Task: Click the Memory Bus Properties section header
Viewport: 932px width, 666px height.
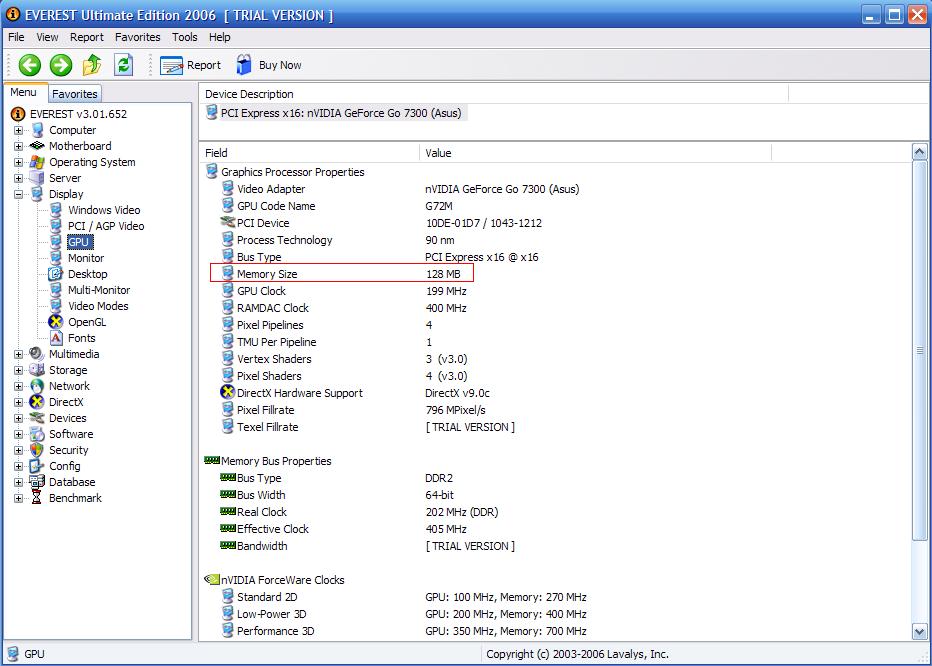Action: click(x=276, y=461)
